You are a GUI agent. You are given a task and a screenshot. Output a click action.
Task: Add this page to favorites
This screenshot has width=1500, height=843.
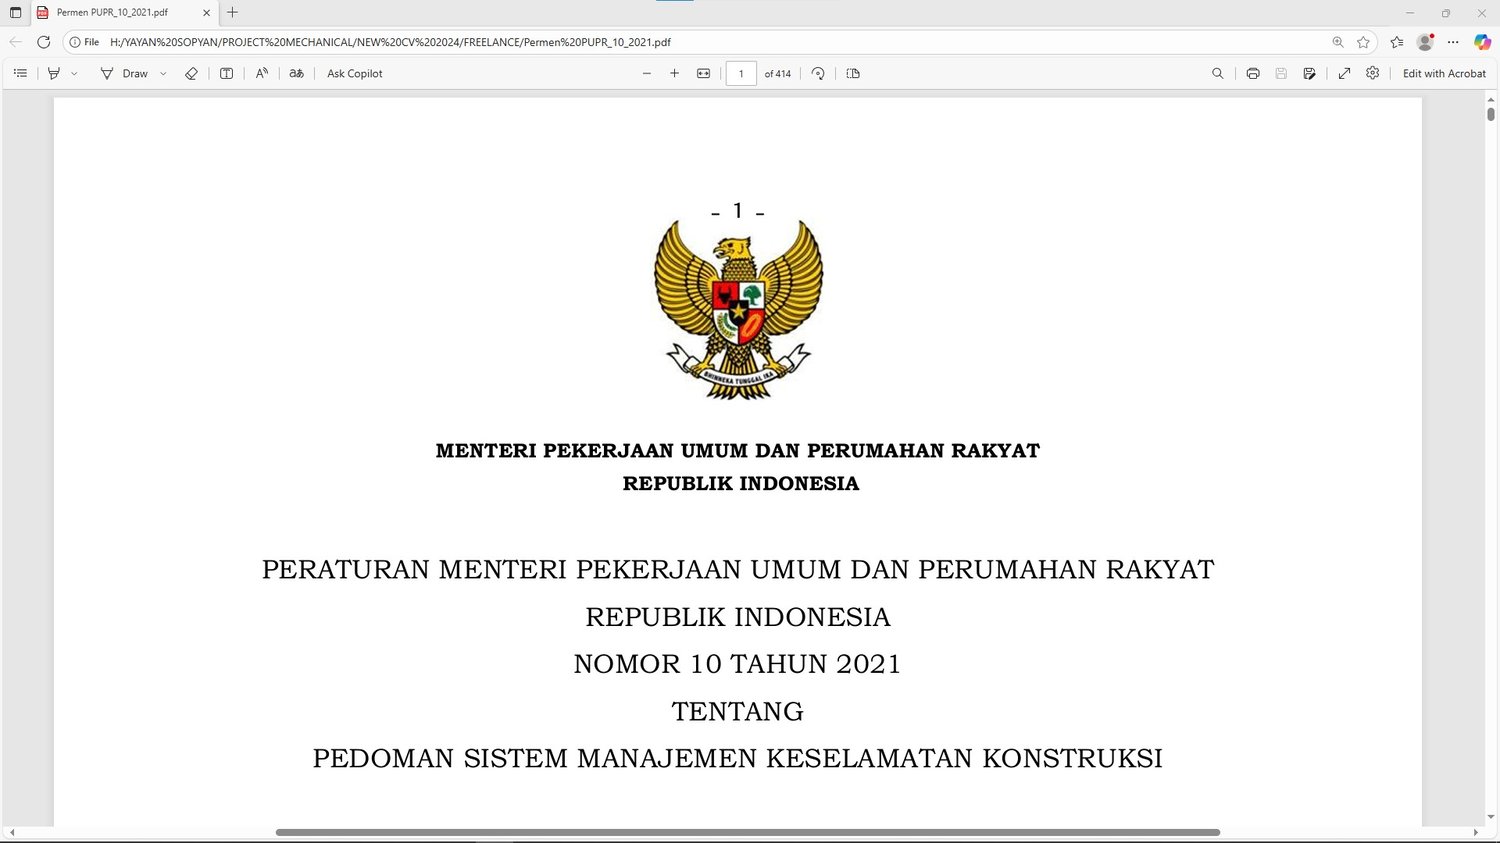[x=1363, y=42]
